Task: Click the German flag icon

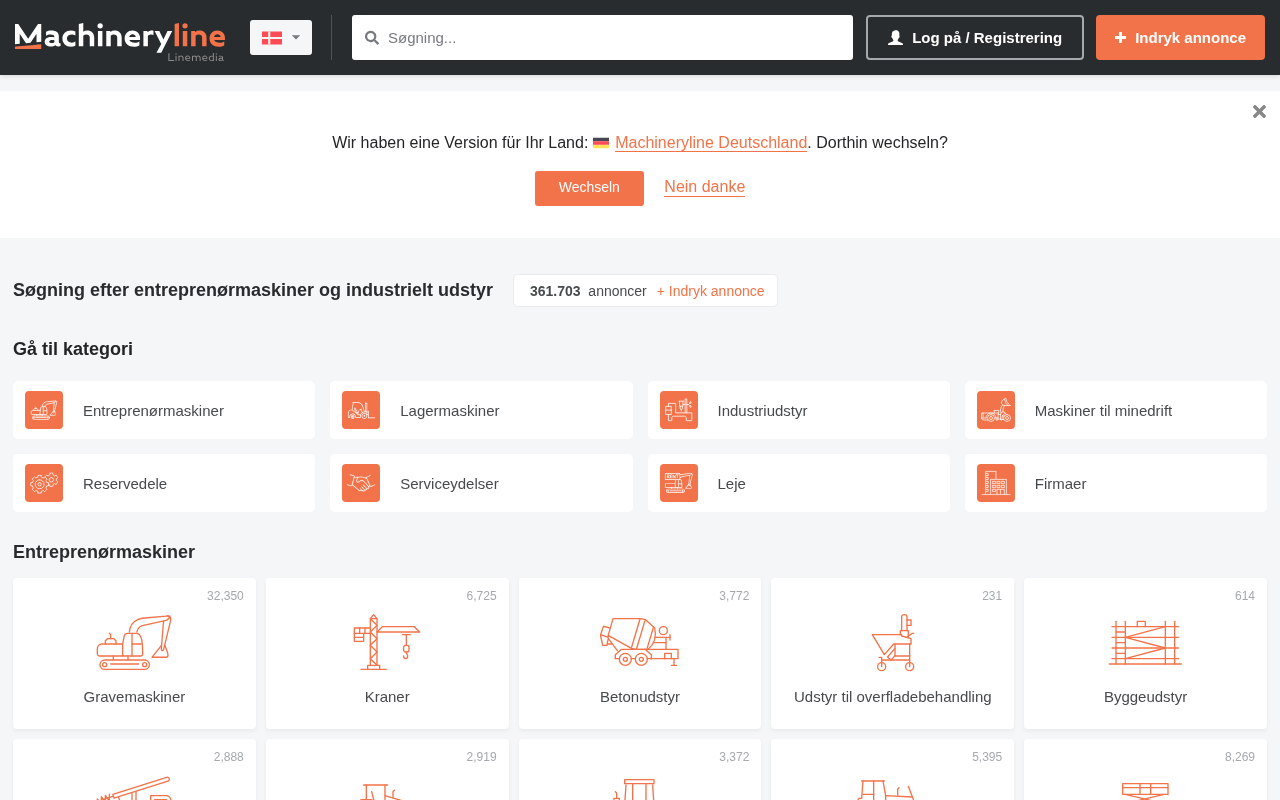Action: [601, 143]
